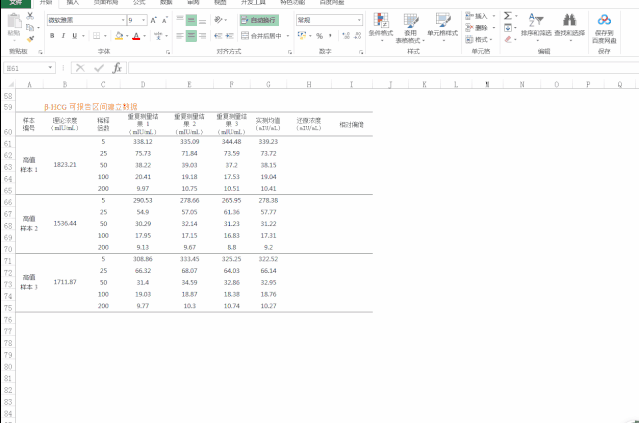Click the Find and Select binoculars icon
The image size is (639, 423).
click(568, 24)
